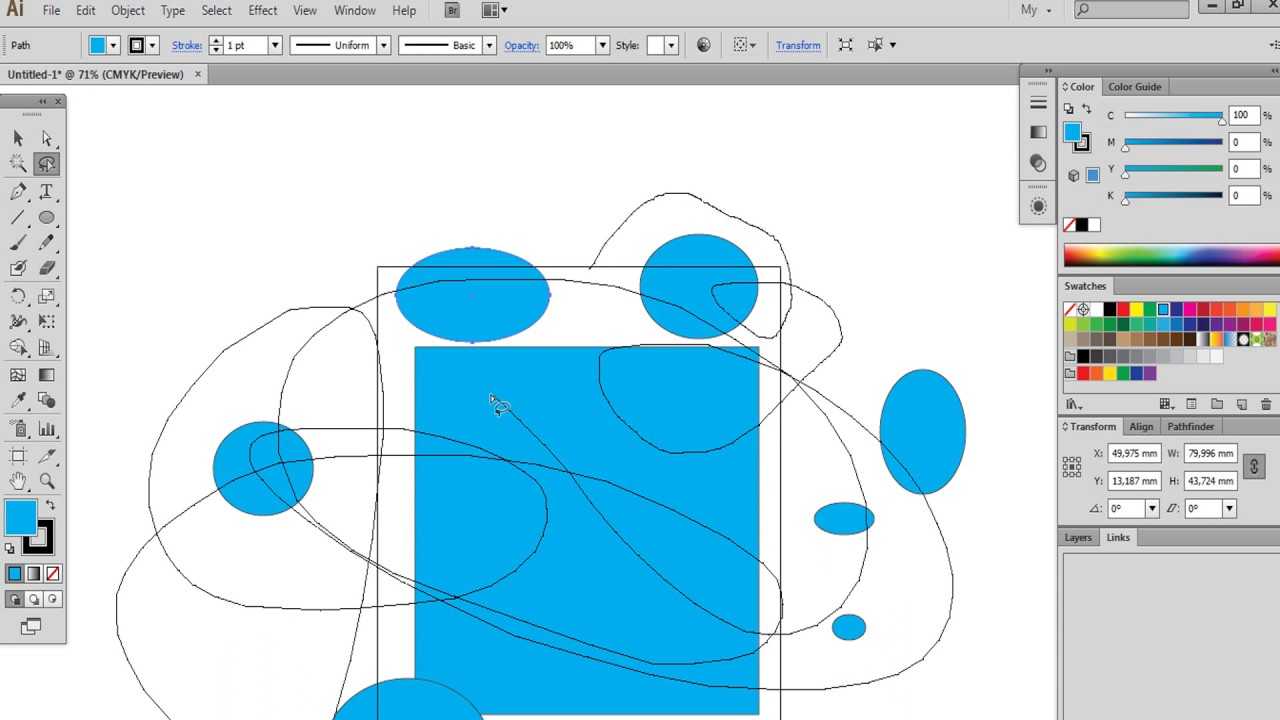Create new swatch in Swatches panel
1280x720 pixels.
click(x=1242, y=404)
